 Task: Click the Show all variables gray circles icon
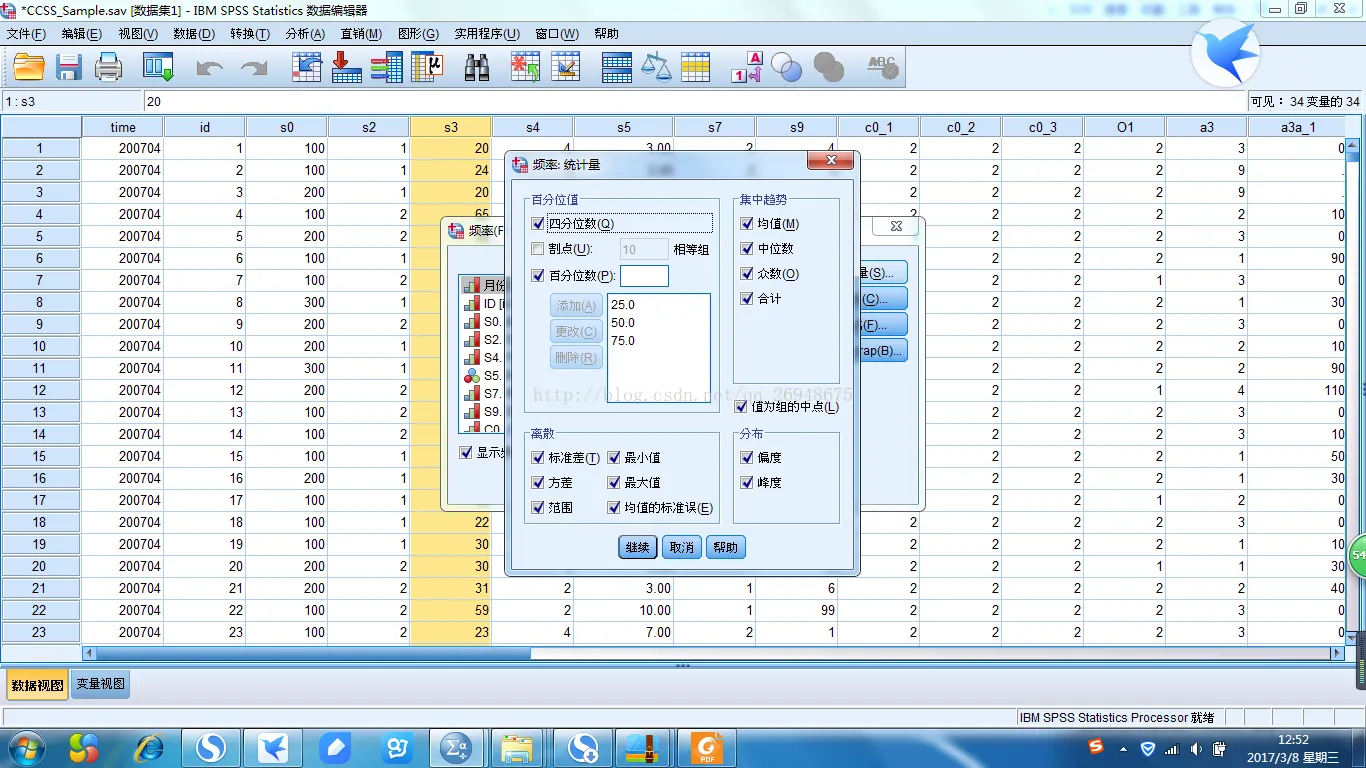coord(829,67)
